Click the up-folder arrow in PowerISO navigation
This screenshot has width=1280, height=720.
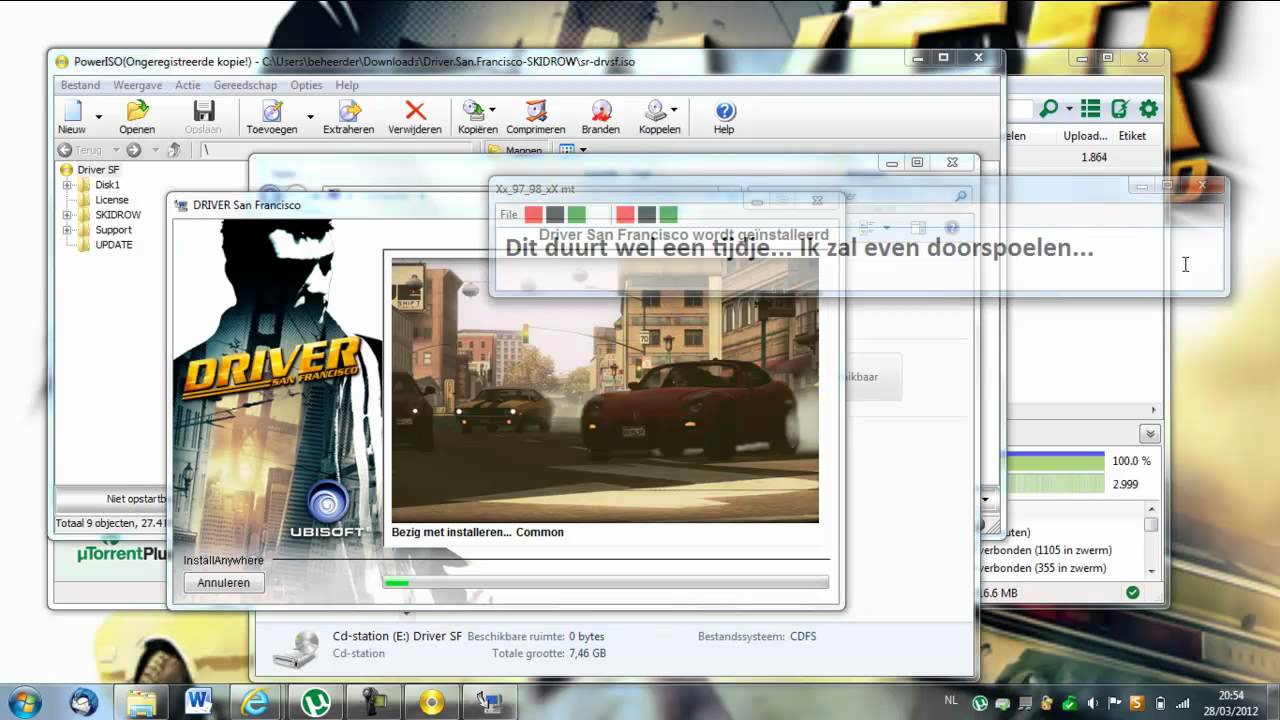174,150
